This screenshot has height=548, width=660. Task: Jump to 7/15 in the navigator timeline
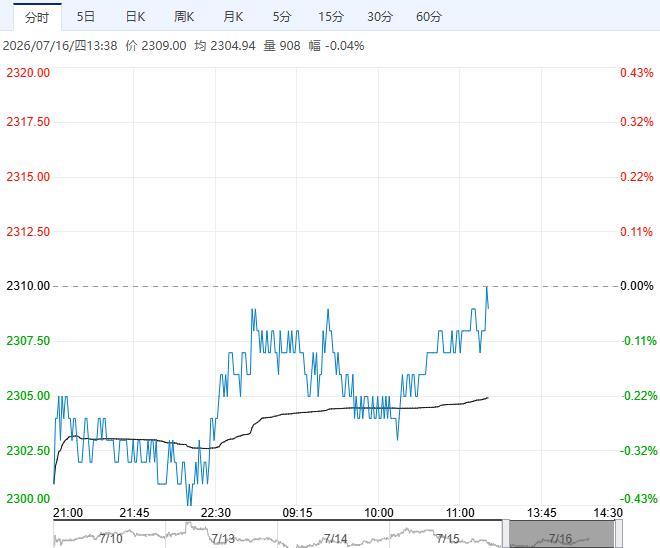click(448, 538)
